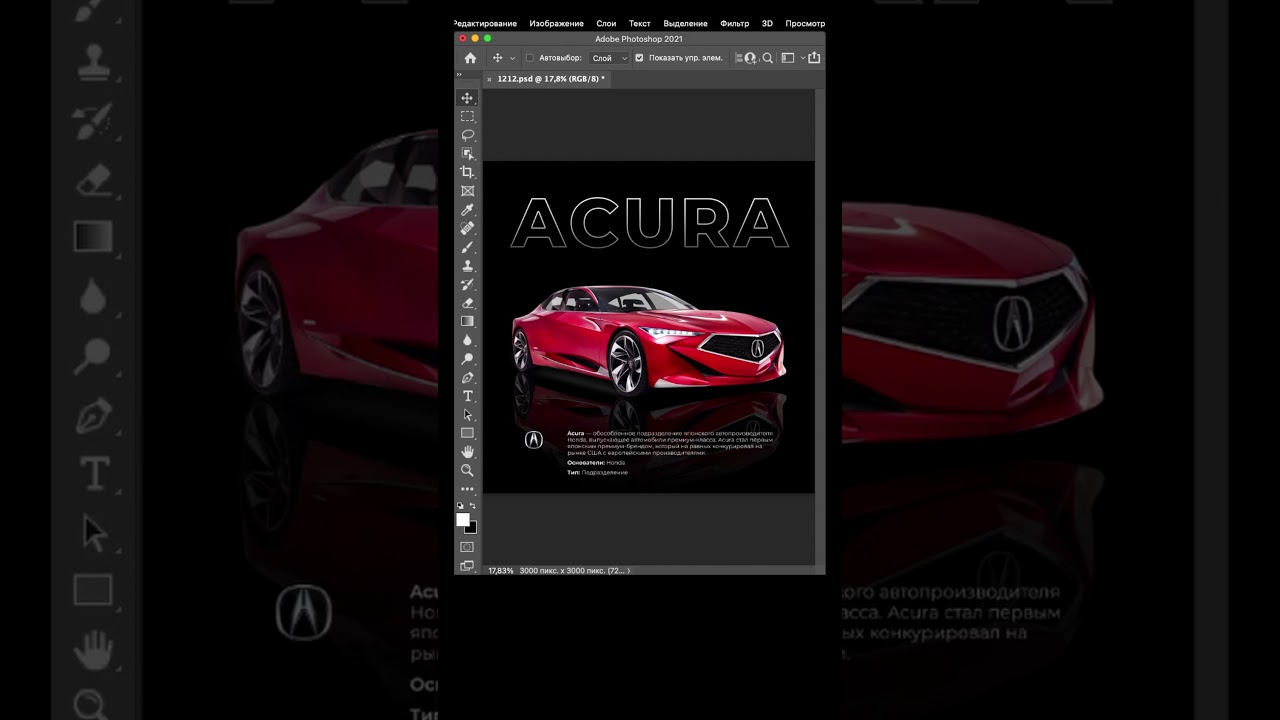The image size is (1280, 720).
Task: Select the Blur tool
Action: (467, 340)
